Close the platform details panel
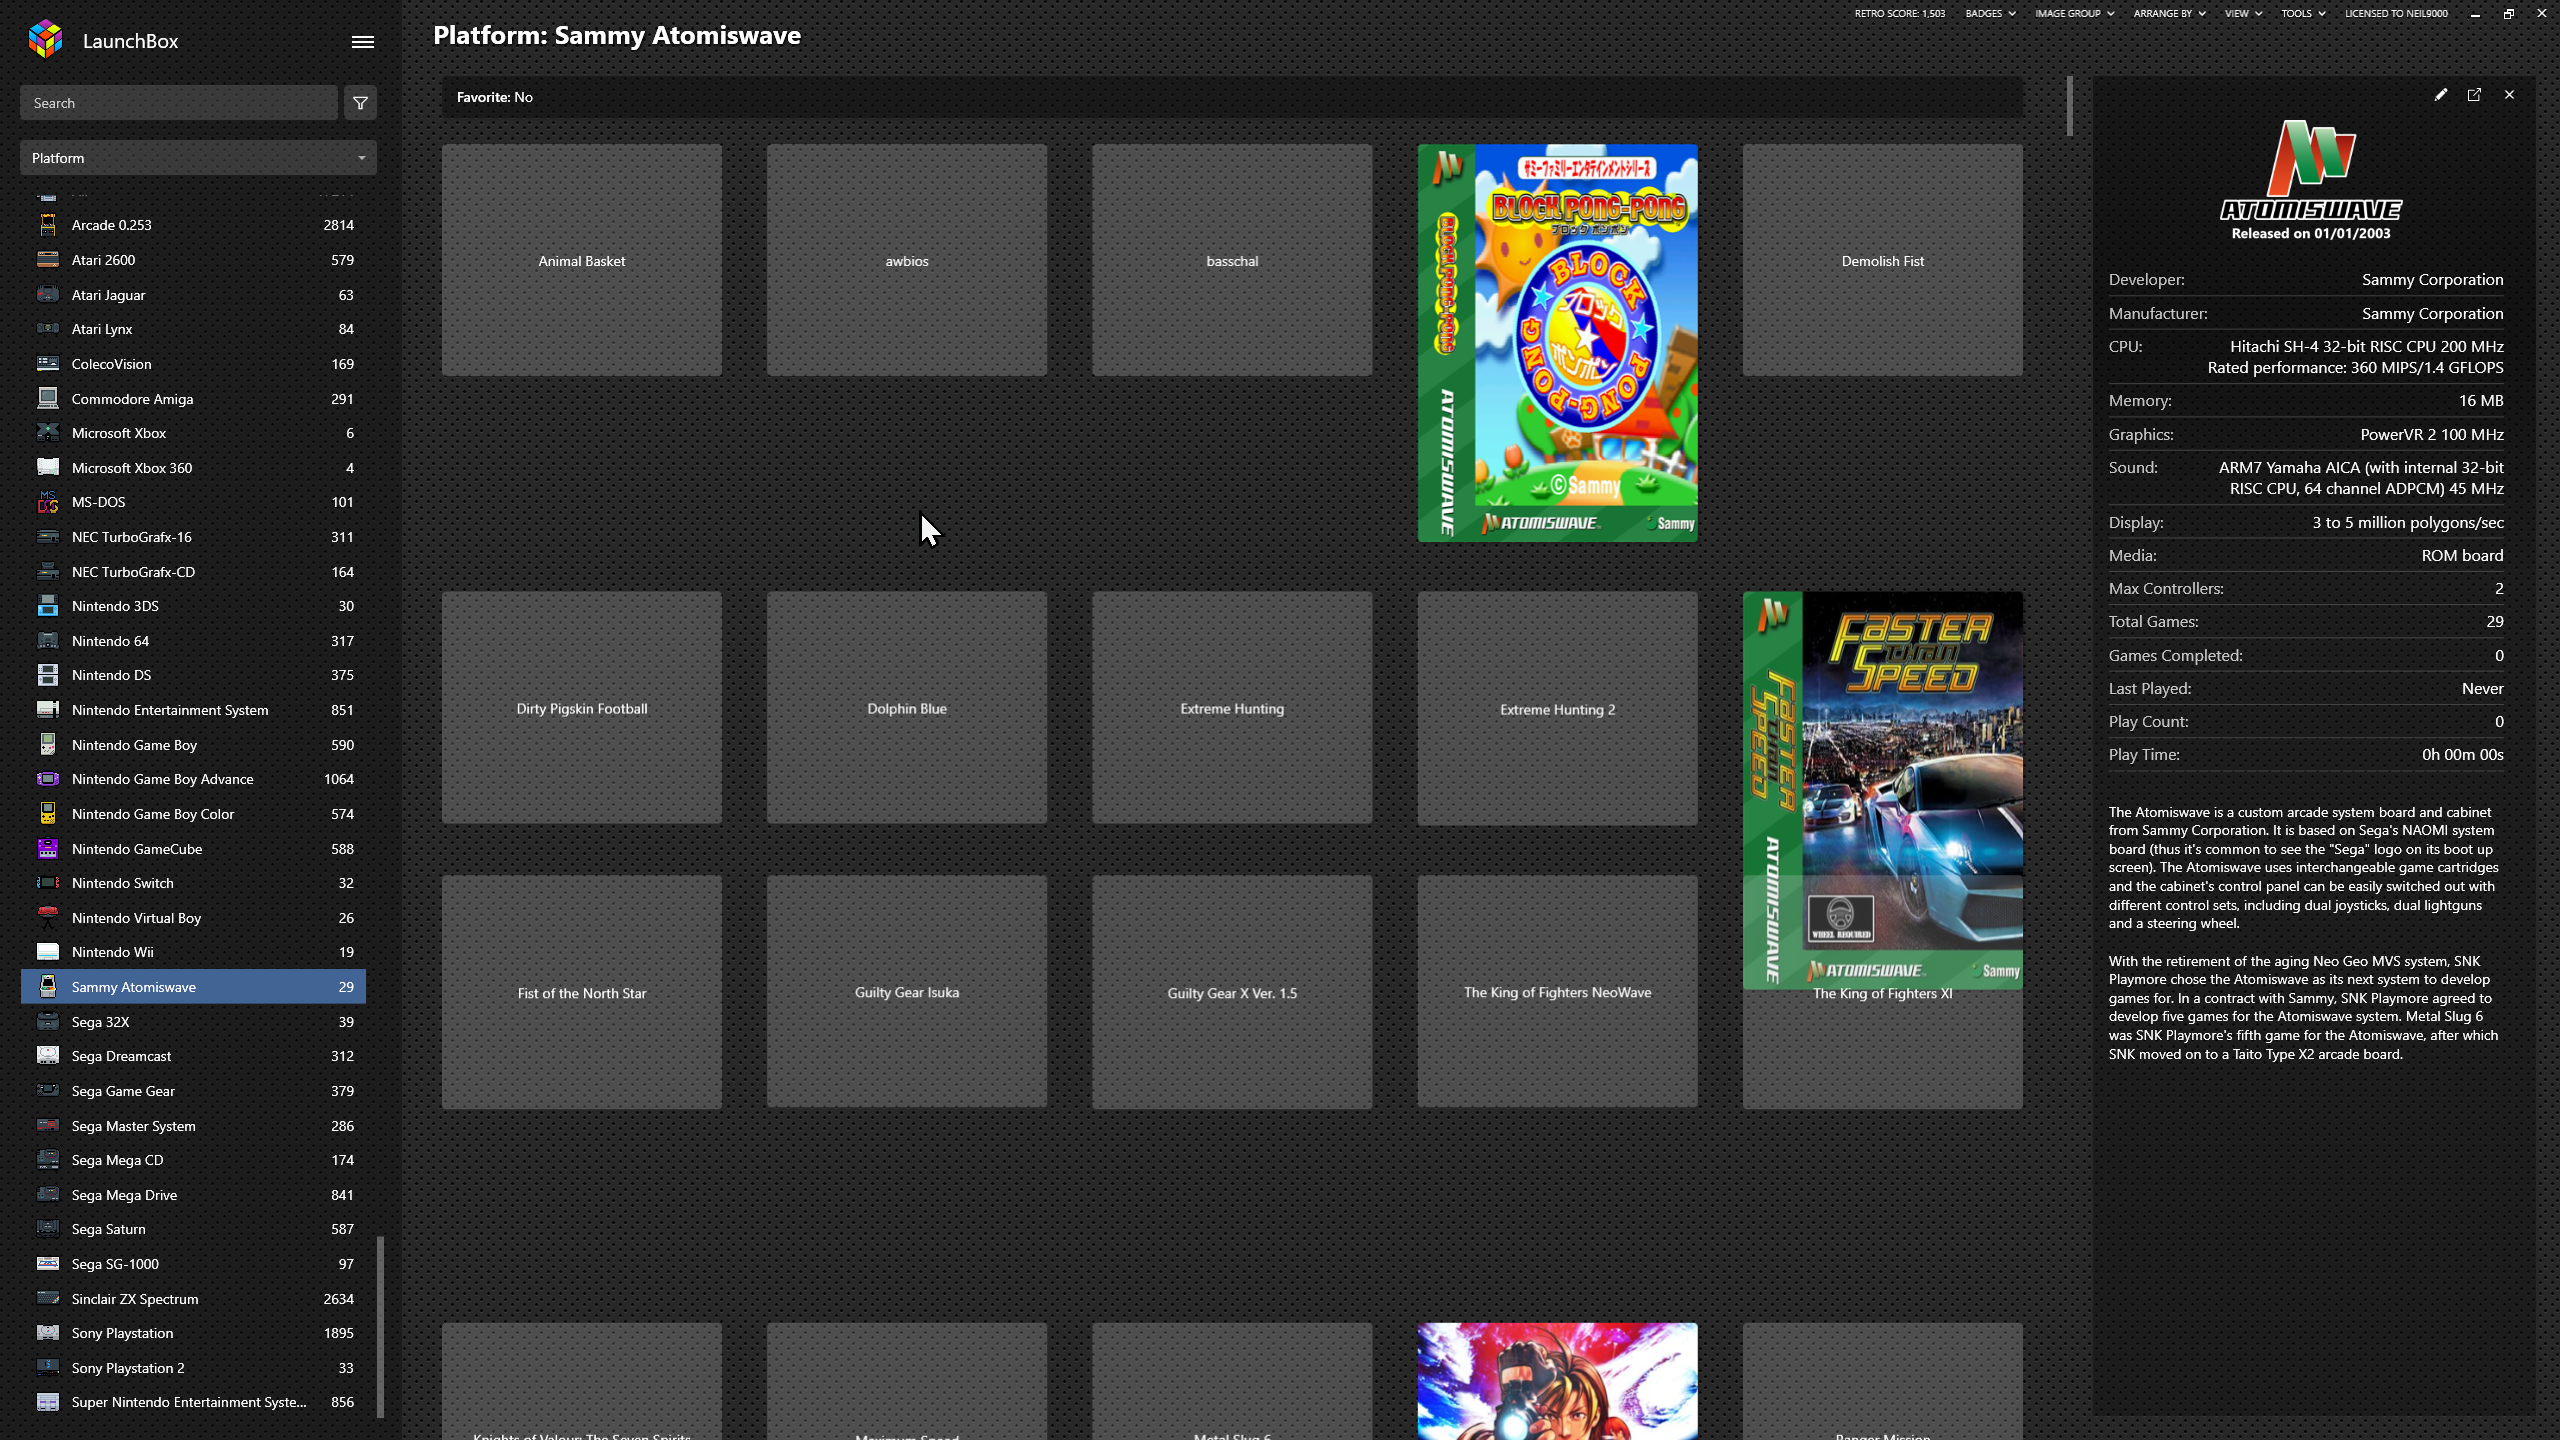Image resolution: width=2560 pixels, height=1440 pixels. pos(2509,95)
